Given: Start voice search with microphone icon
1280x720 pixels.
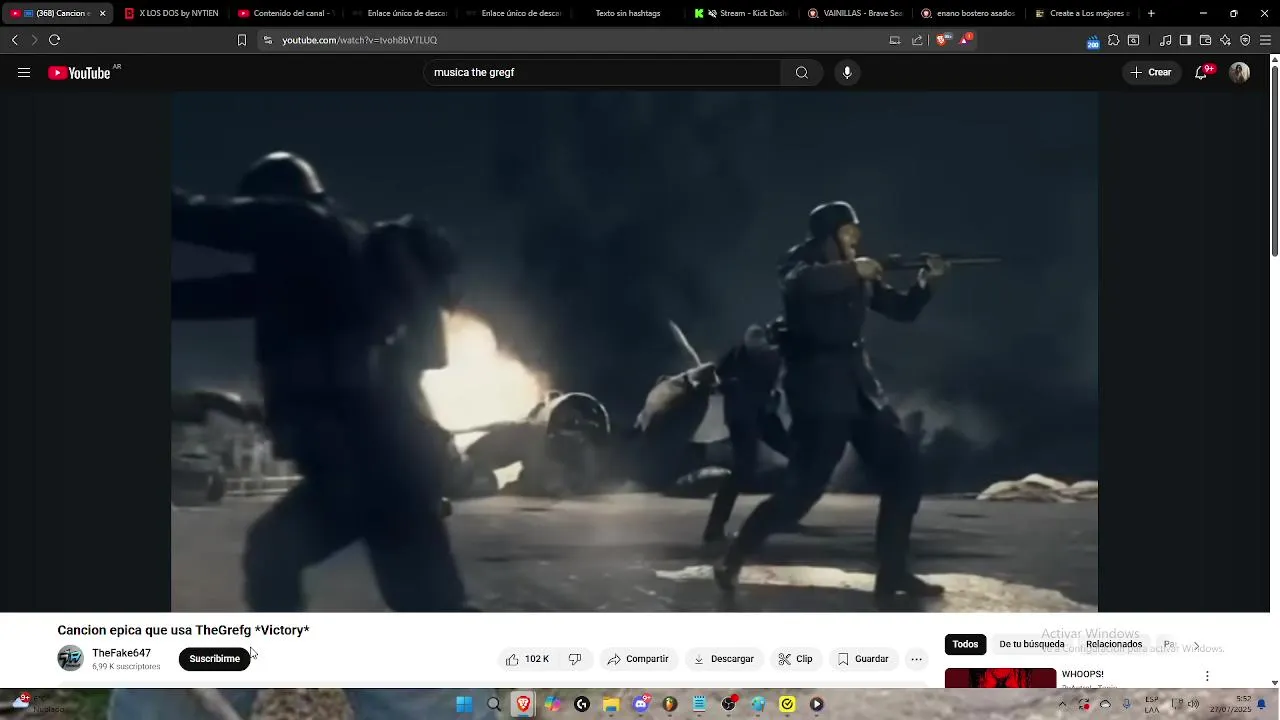Looking at the screenshot, I should click(847, 73).
